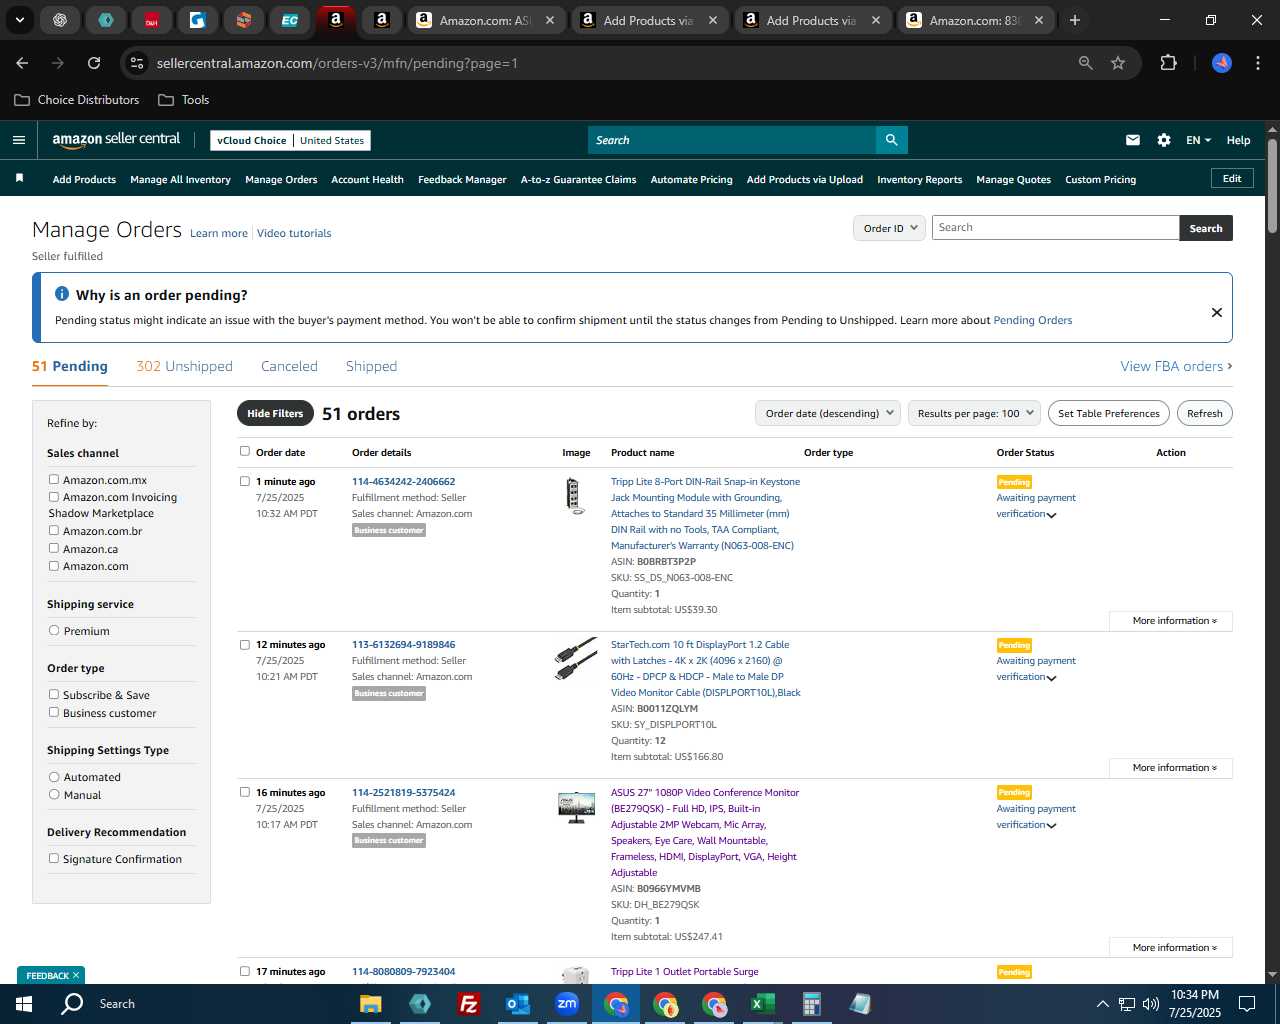
Task: Open the Results per page dropdown
Action: 975,413
